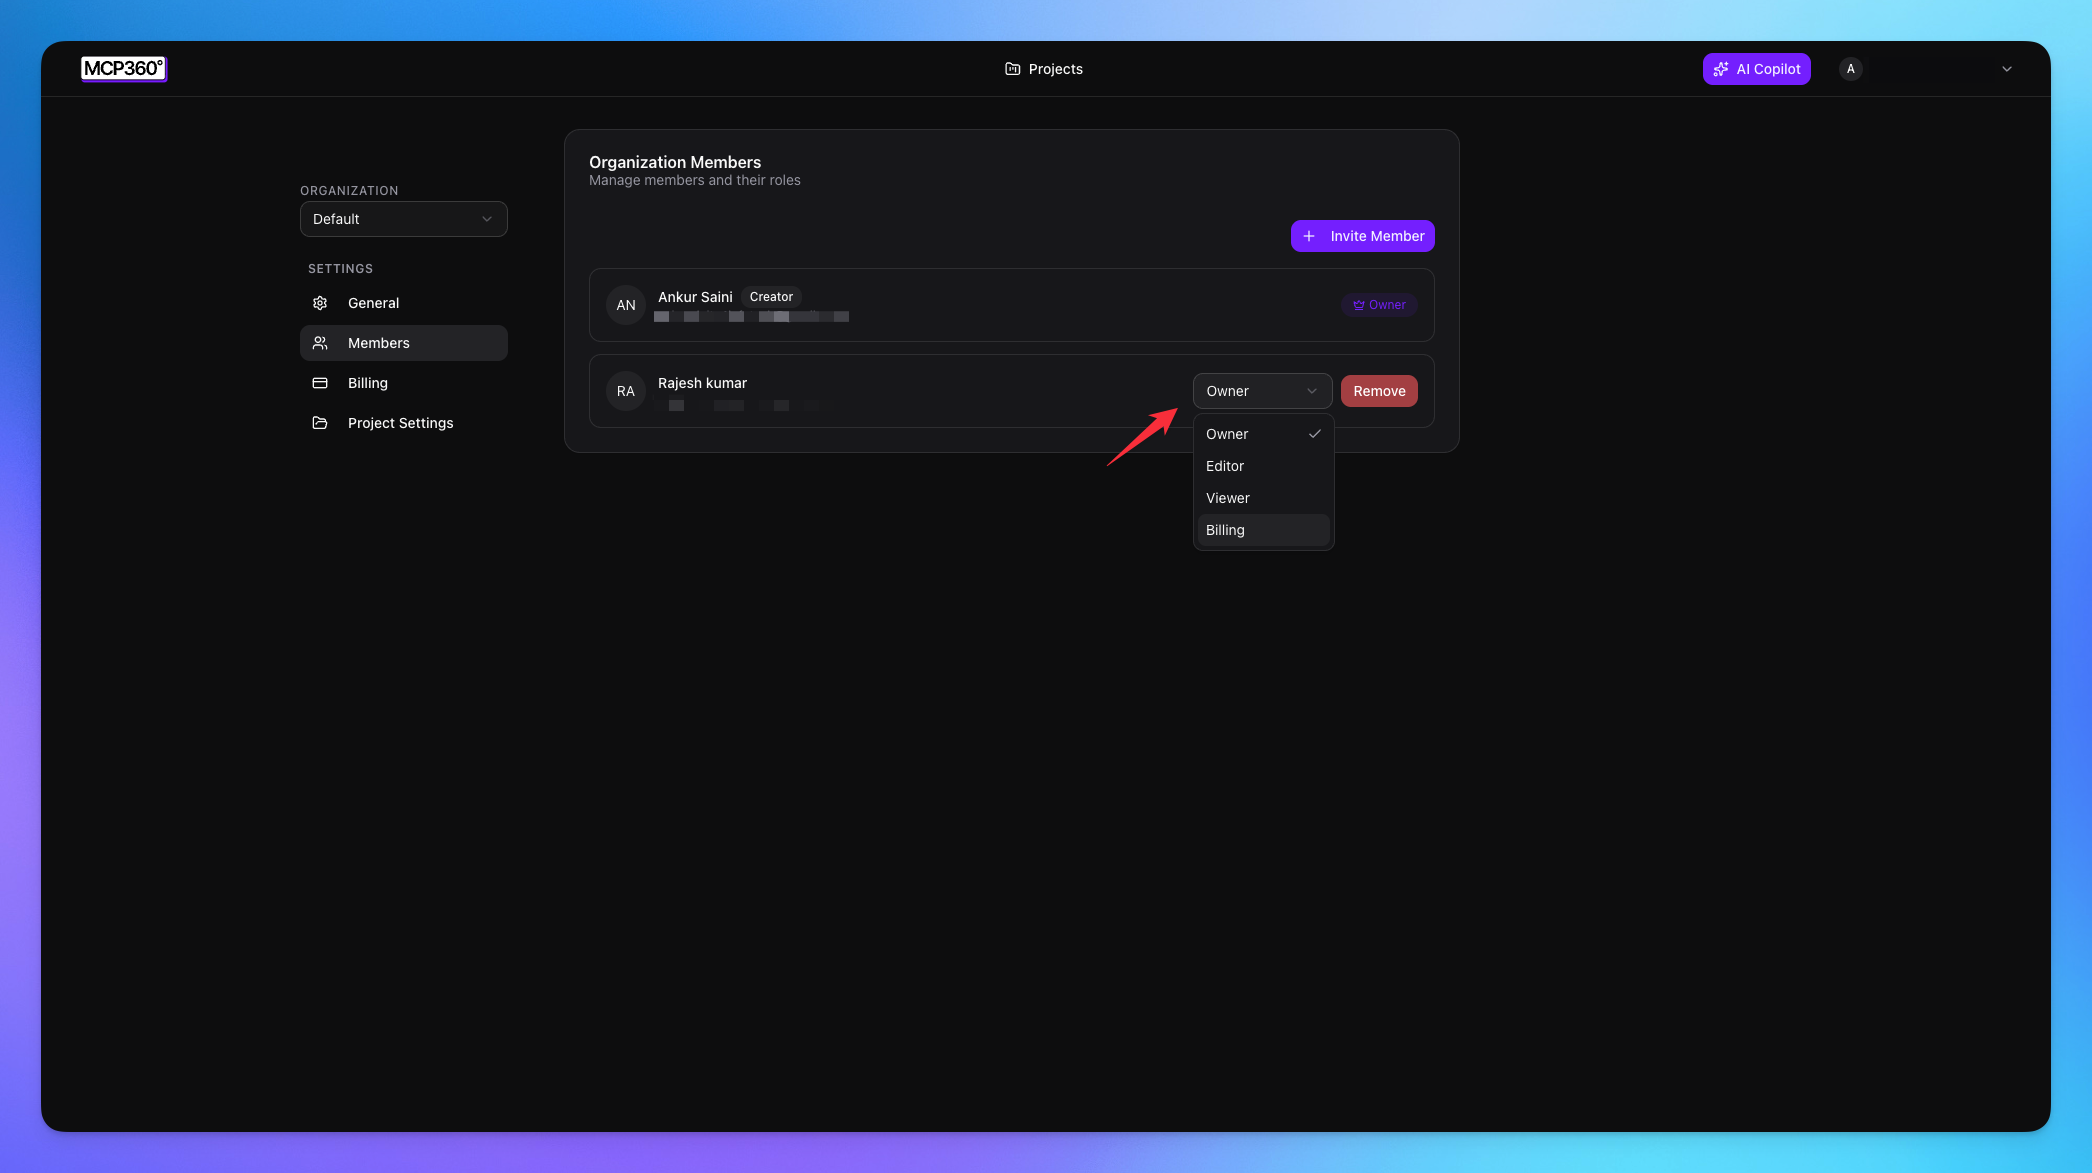Click the AN avatar for Ankur Saini
This screenshot has height=1173, width=2092.
[x=626, y=305]
